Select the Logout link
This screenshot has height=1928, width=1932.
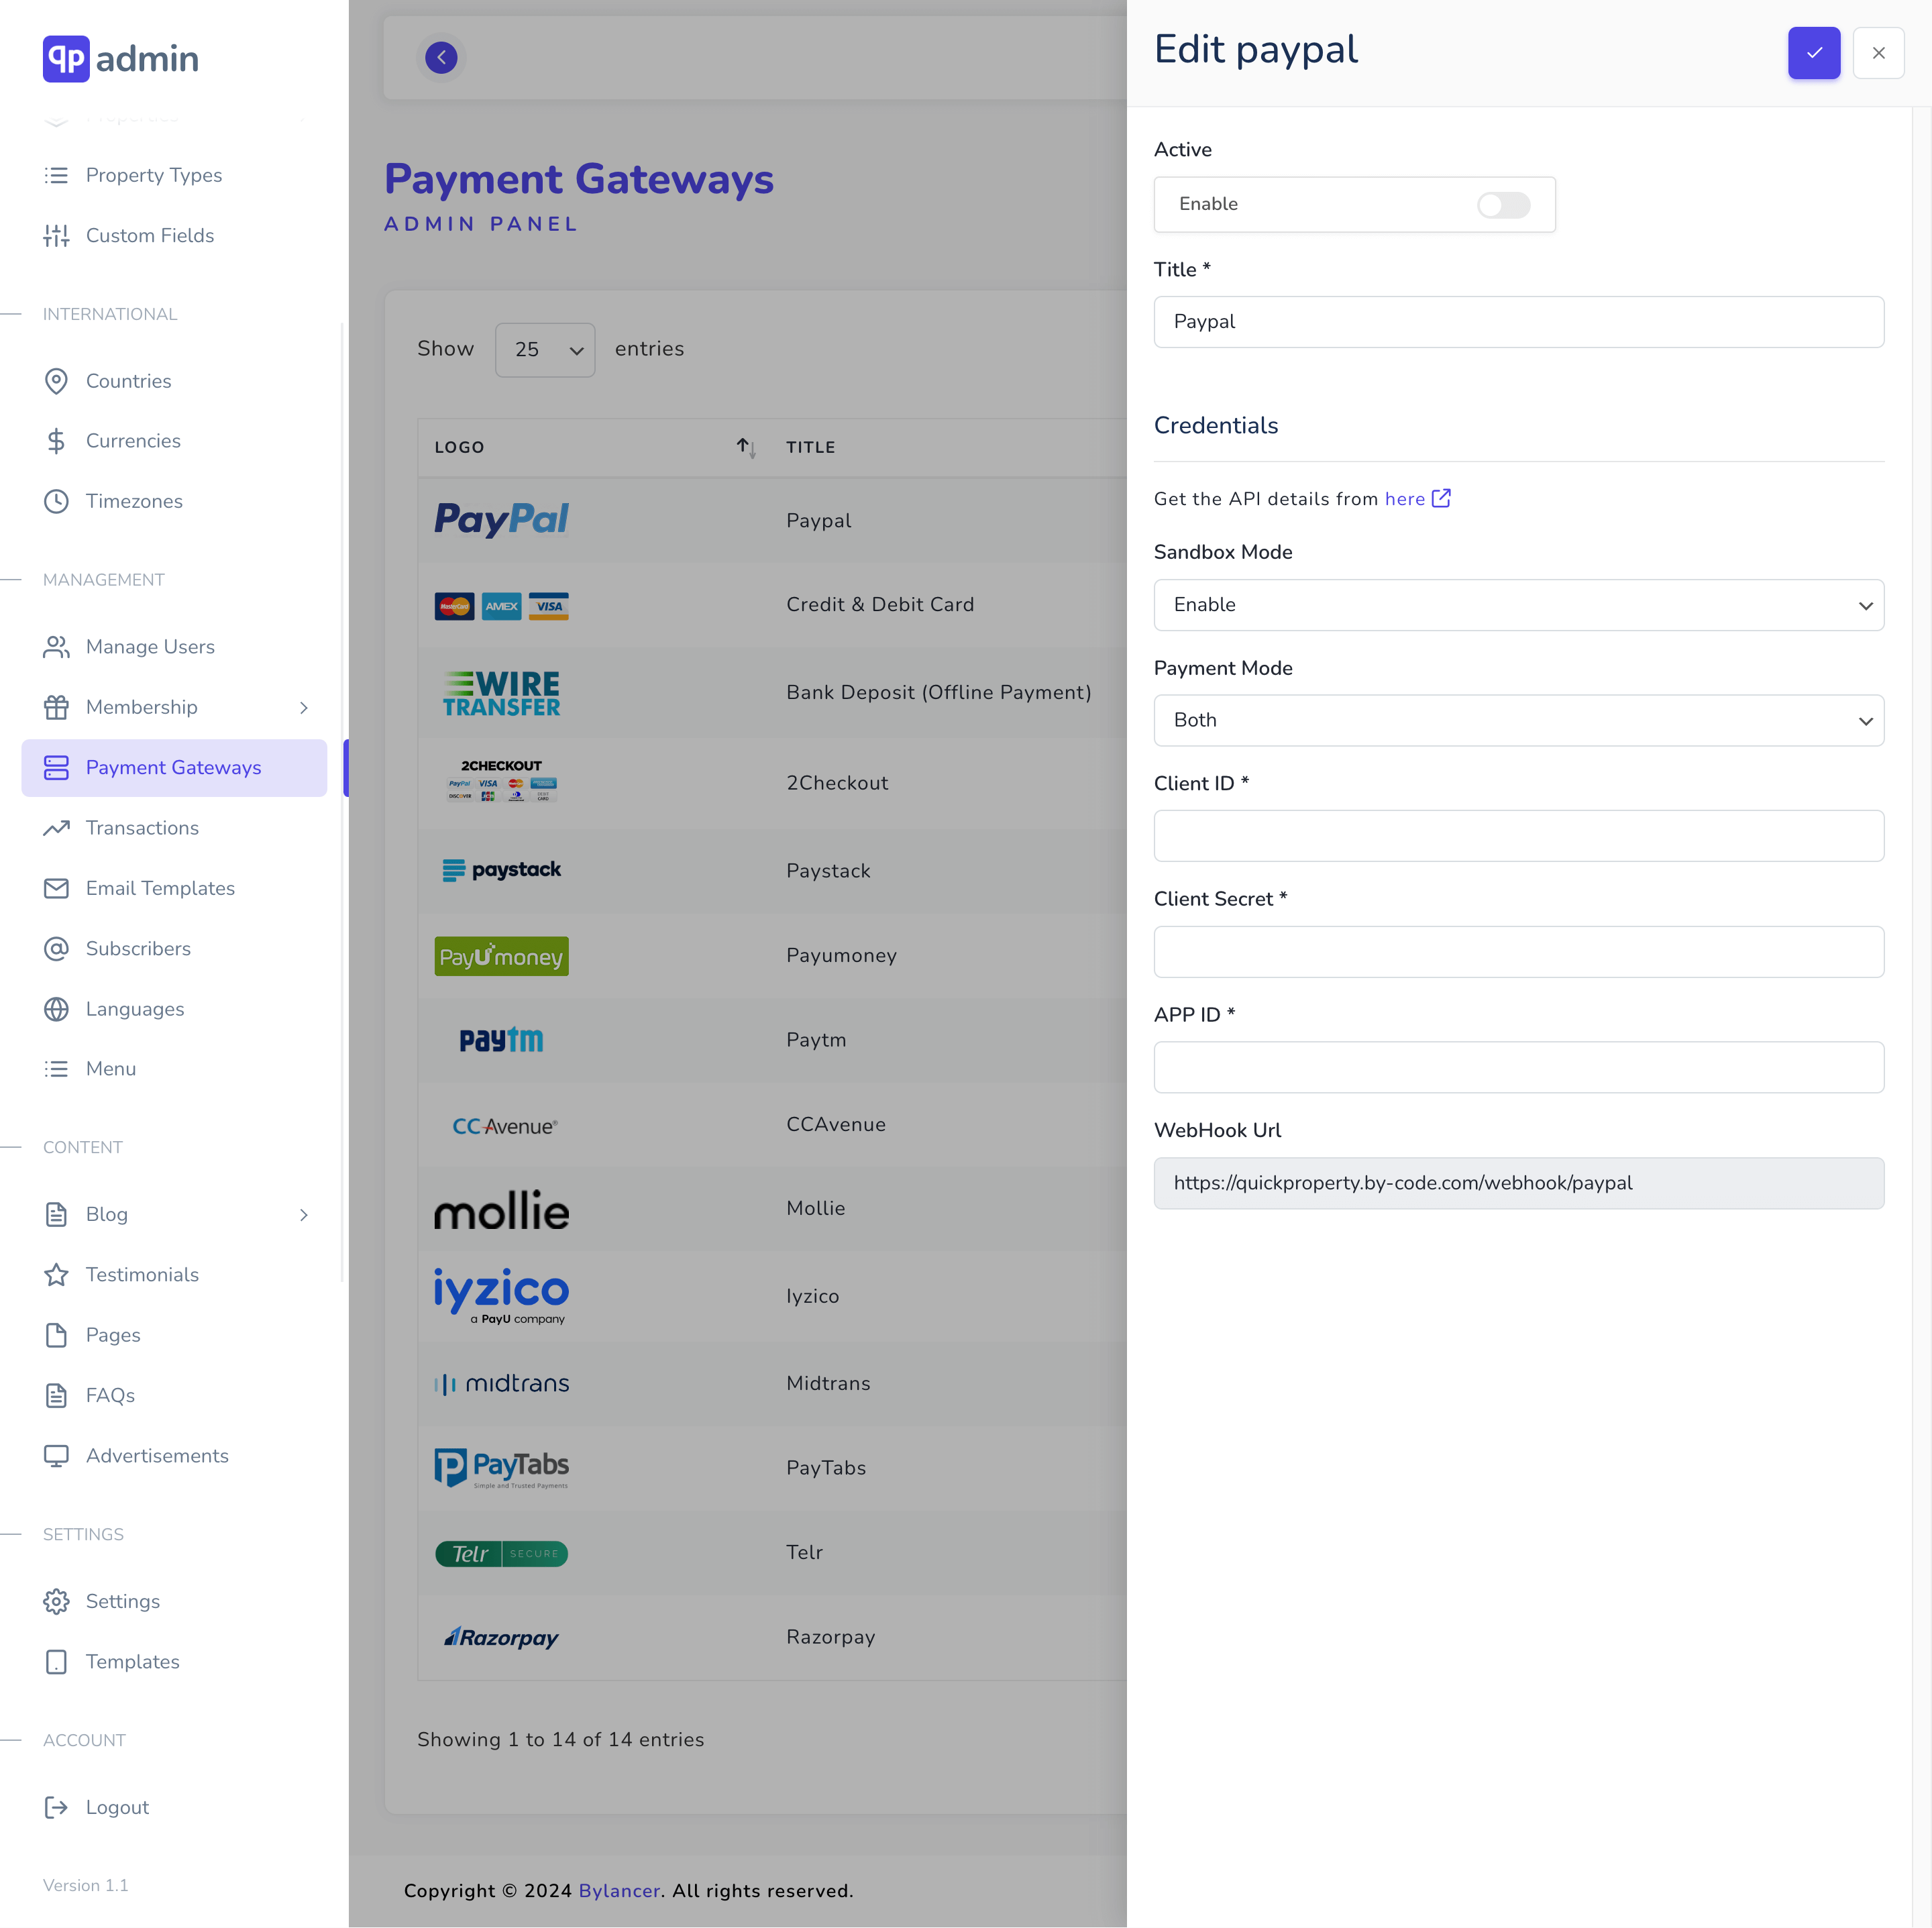117,1807
